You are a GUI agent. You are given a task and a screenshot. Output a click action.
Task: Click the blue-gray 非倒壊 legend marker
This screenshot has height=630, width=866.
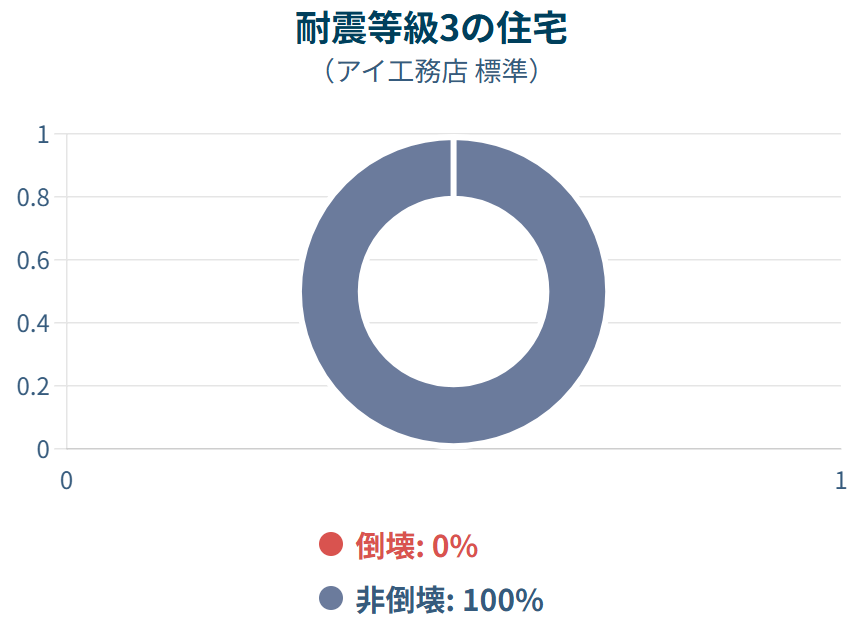click(x=331, y=600)
